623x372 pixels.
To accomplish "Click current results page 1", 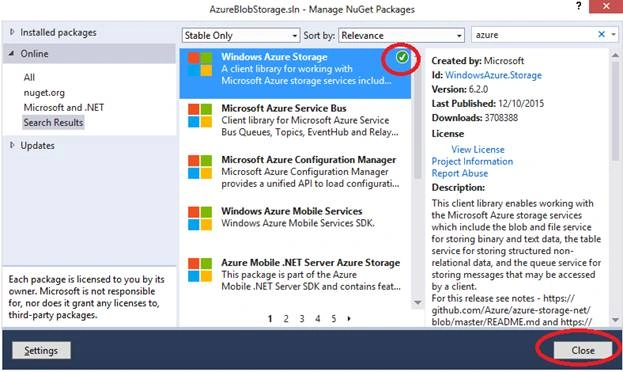I will pyautogui.click(x=270, y=318).
